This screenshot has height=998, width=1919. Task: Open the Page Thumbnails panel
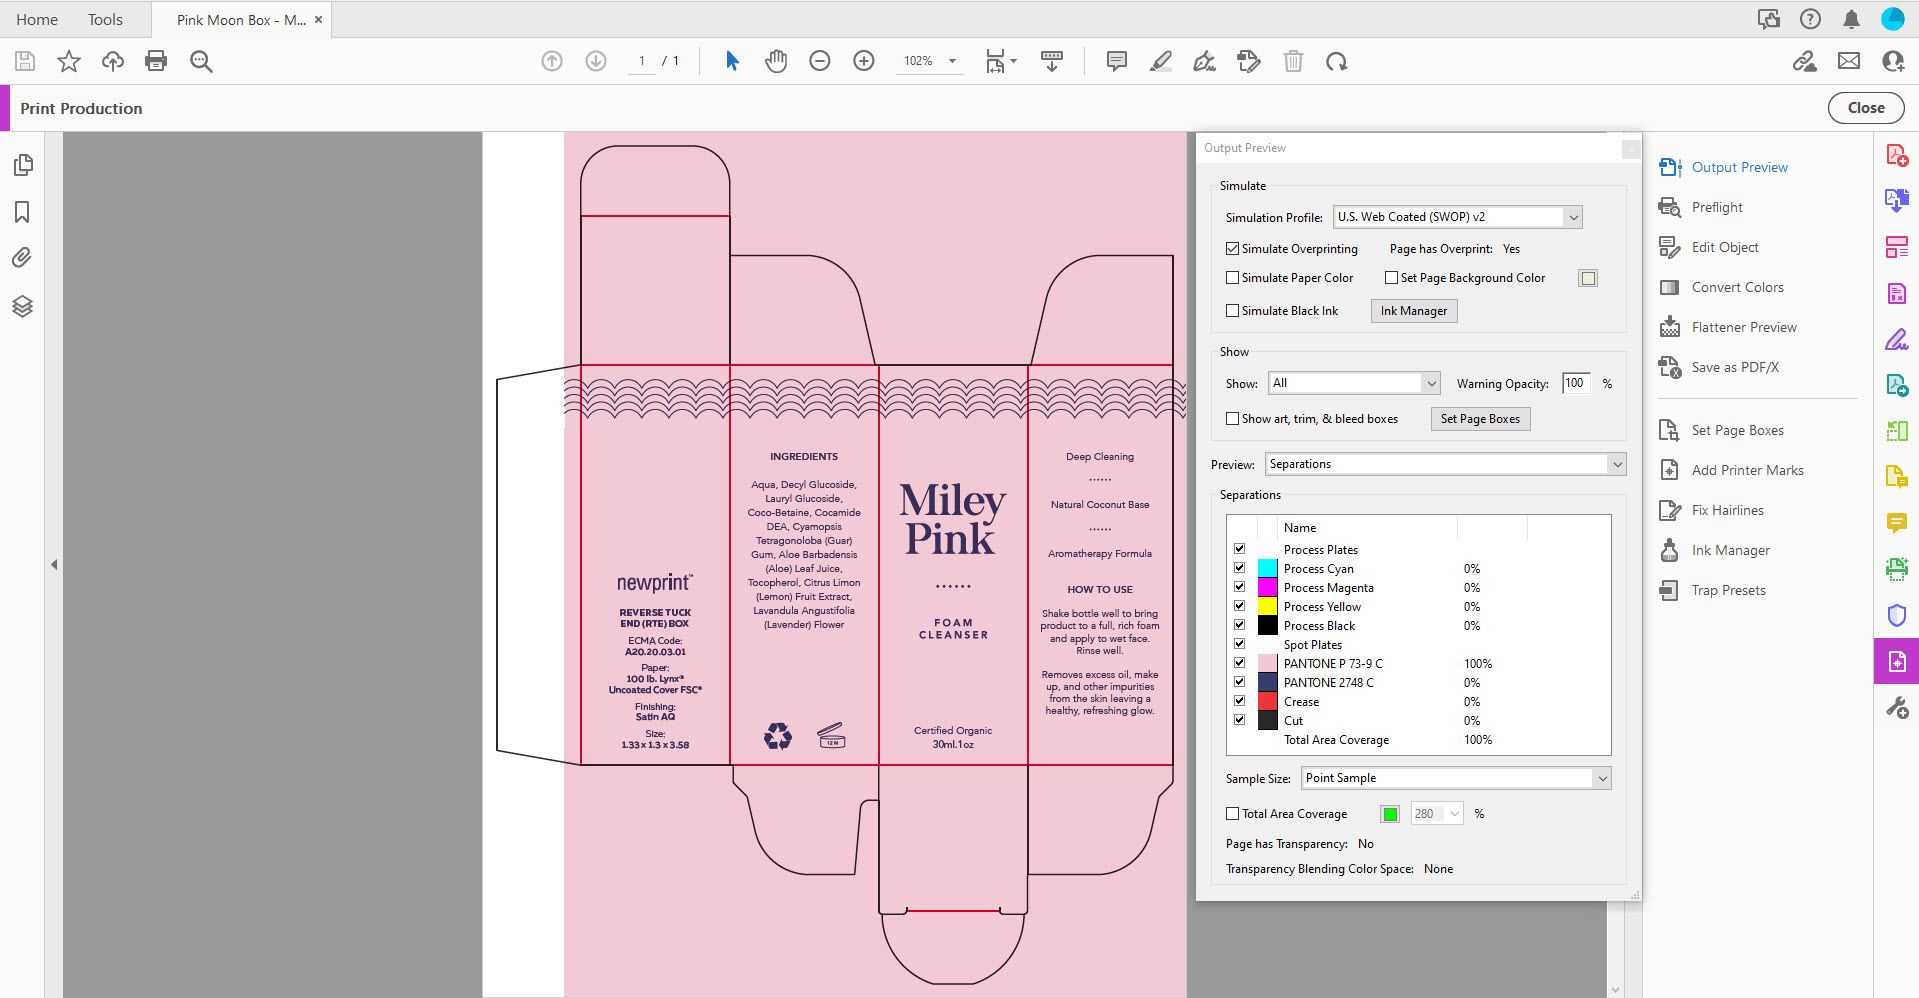pyautogui.click(x=23, y=165)
